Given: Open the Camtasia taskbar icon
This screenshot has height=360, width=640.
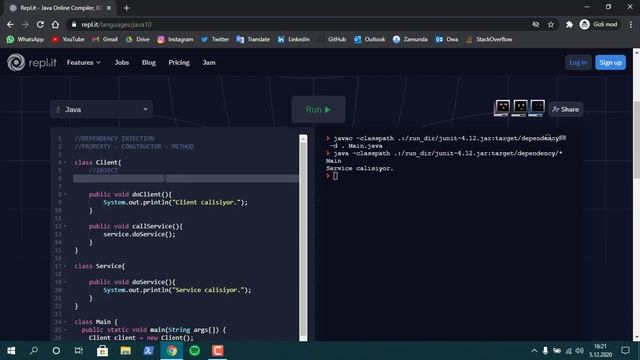Looking at the screenshot, I should pos(218,351).
